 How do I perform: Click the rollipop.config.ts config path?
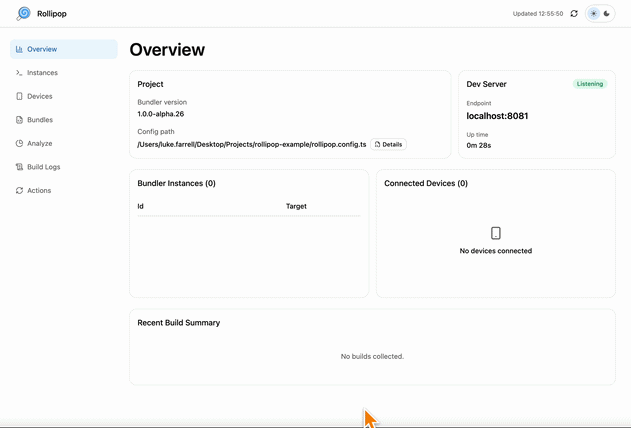[252, 144]
